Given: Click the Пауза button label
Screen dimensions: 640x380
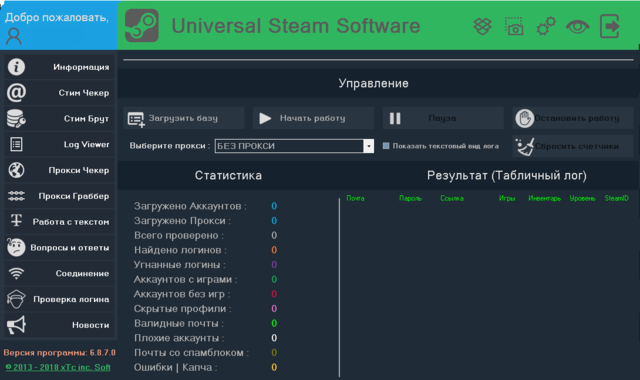Looking at the screenshot, I should pyautogui.click(x=442, y=118).
